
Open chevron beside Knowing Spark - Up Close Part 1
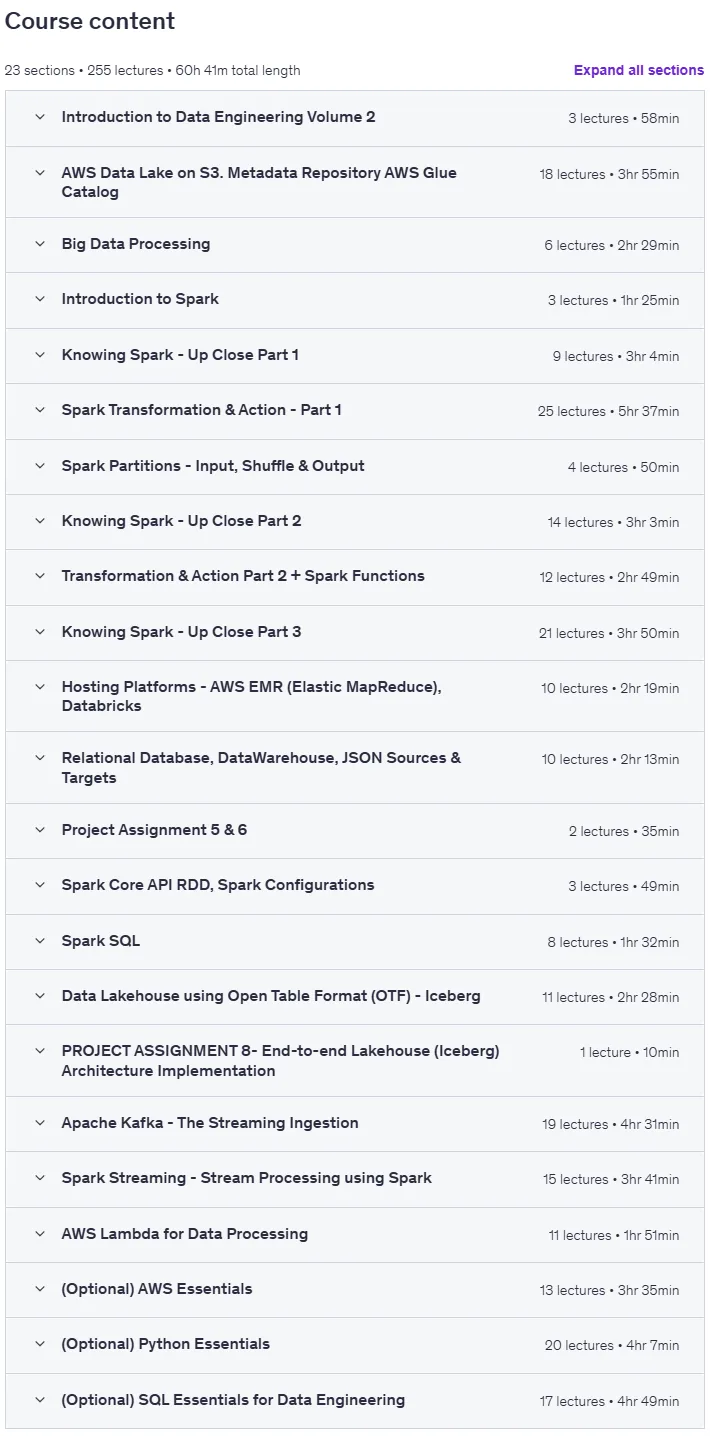click(x=40, y=355)
